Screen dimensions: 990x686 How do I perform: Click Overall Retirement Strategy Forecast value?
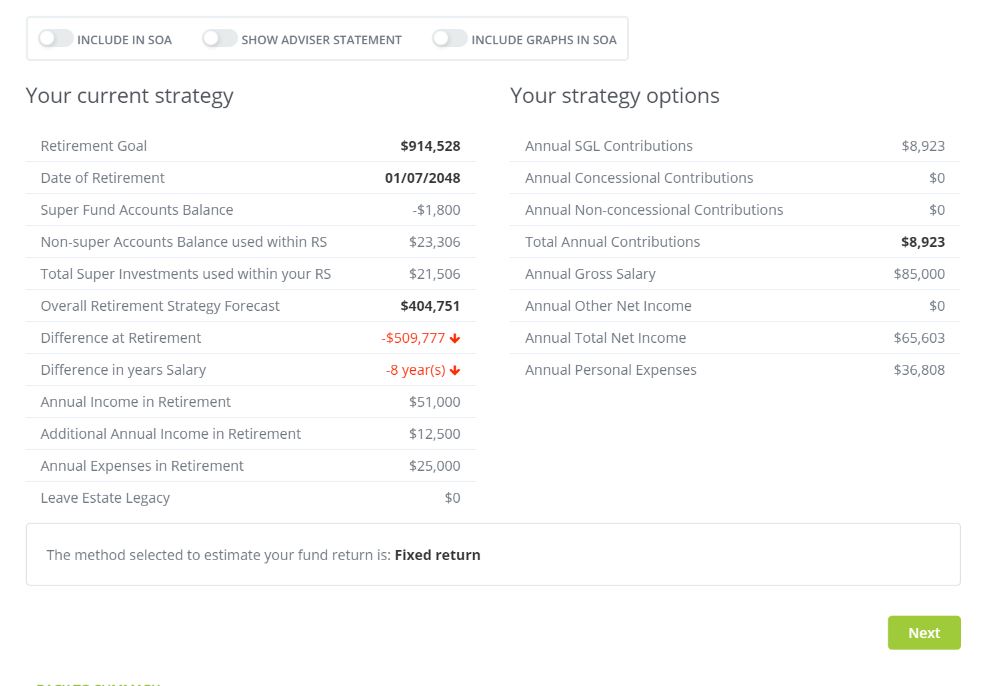click(x=430, y=306)
